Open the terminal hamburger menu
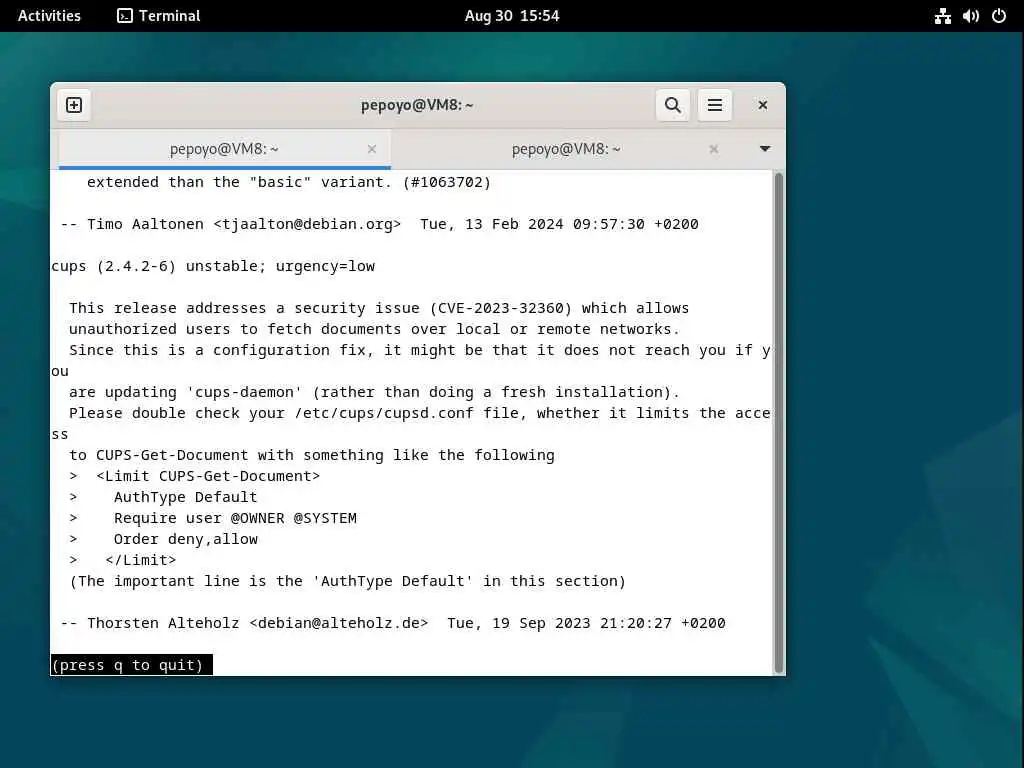1024x768 pixels. [714, 105]
